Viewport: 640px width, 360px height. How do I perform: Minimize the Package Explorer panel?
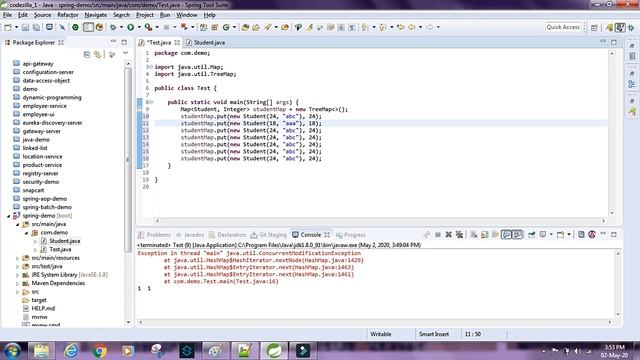click(x=113, y=42)
